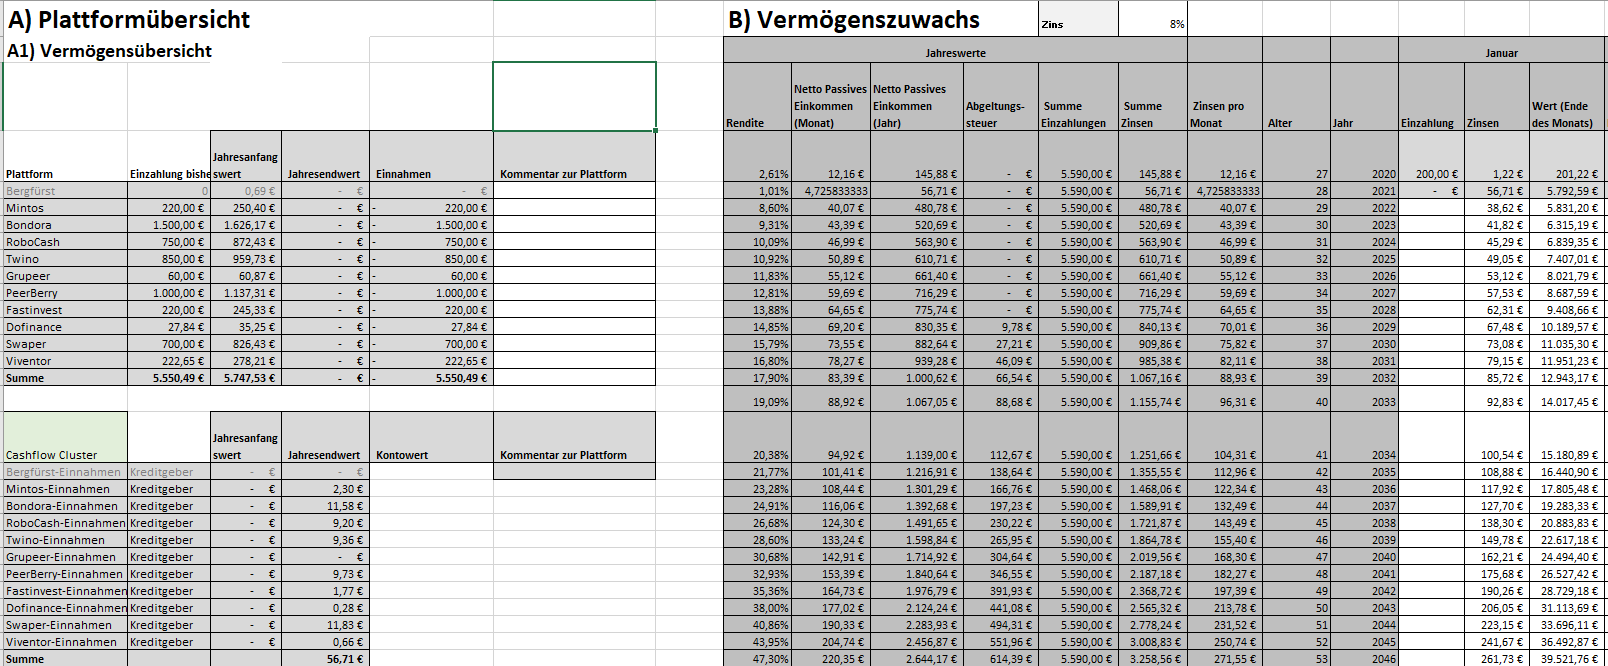Select the 8% Zins value cell
Viewport: 1608px width, 666px height.
pos(1152,23)
